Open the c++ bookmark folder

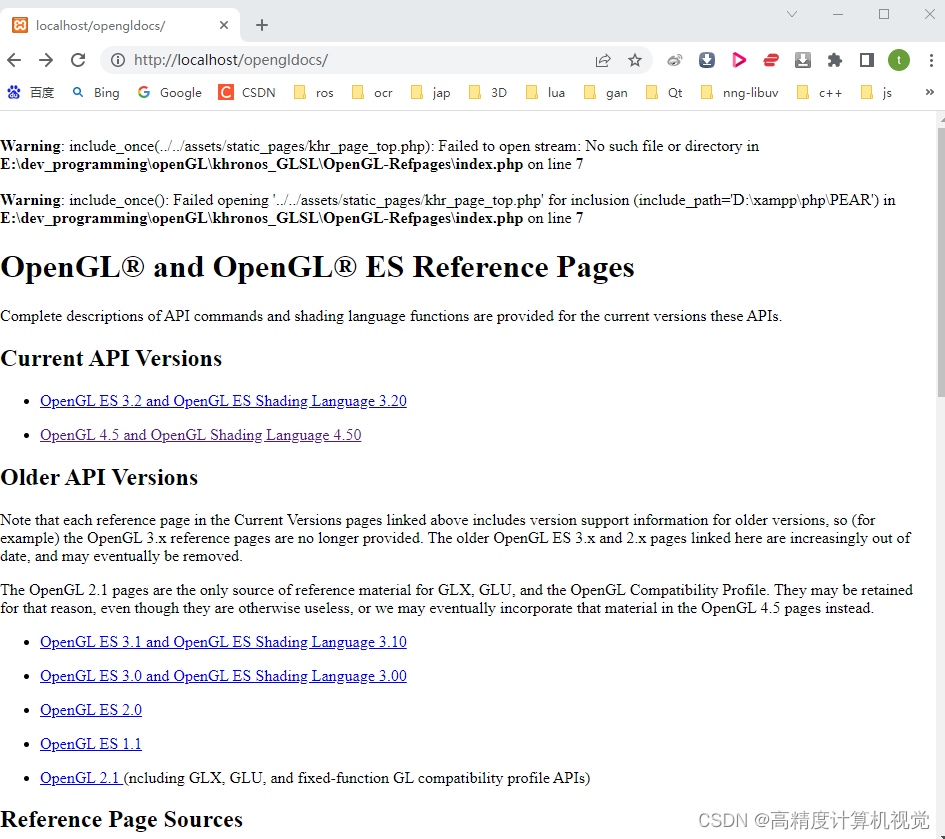pyautogui.click(x=819, y=92)
